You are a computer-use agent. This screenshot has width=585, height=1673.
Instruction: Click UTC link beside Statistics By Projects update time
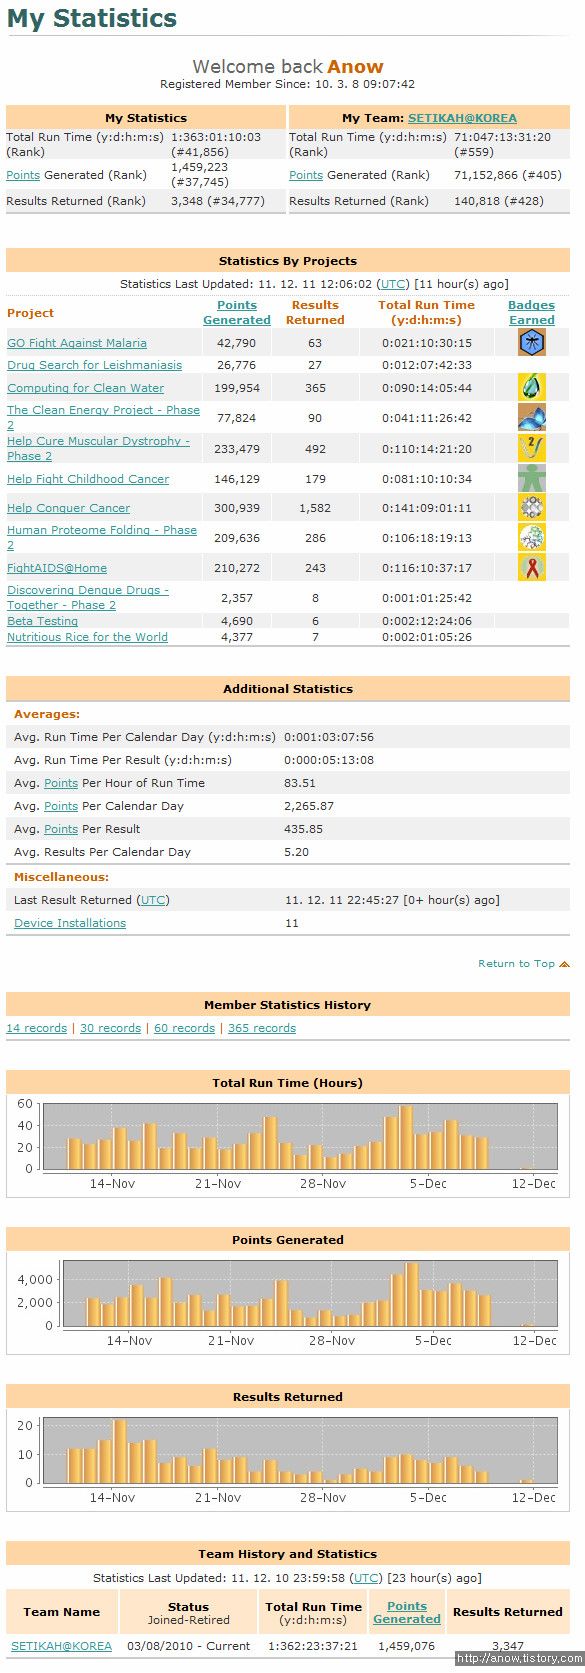click(x=393, y=284)
